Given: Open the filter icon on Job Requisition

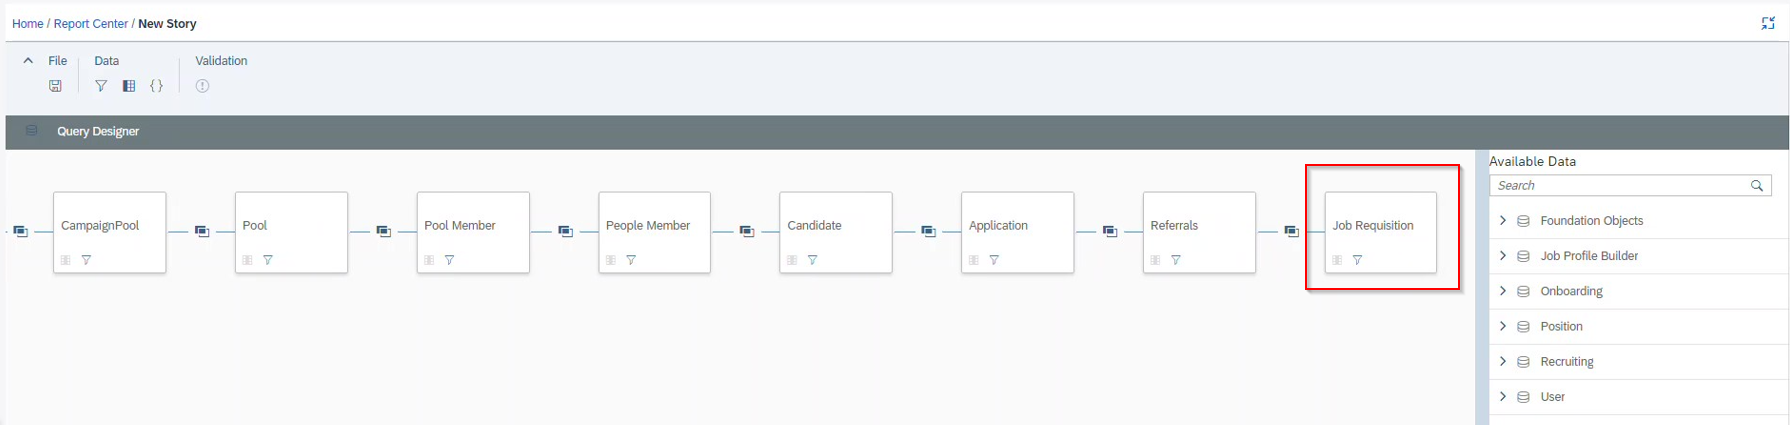Looking at the screenshot, I should pyautogui.click(x=1357, y=260).
